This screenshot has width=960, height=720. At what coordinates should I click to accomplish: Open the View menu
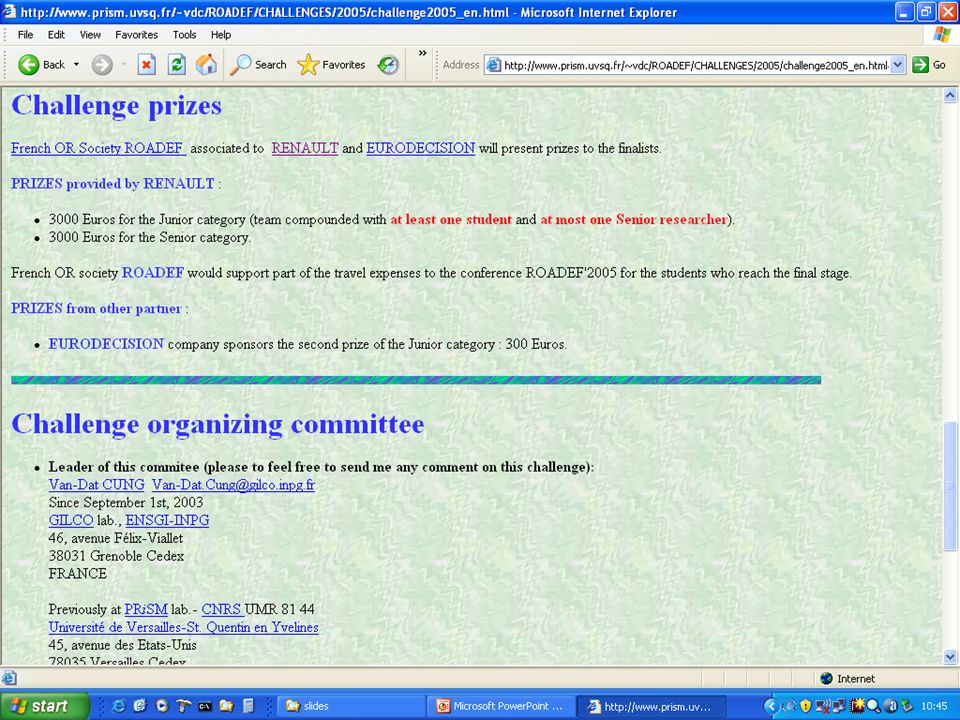pos(90,35)
